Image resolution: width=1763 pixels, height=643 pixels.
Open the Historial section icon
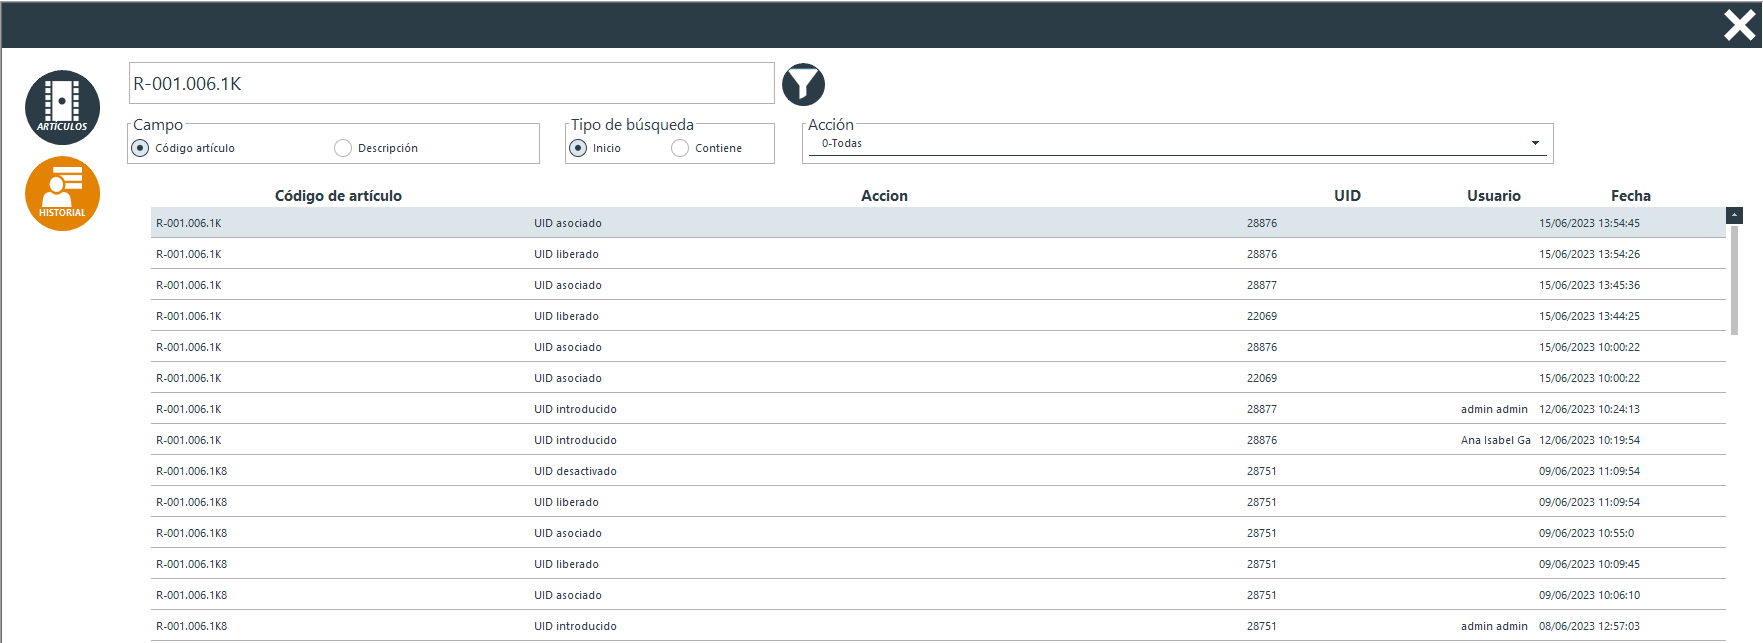point(62,194)
